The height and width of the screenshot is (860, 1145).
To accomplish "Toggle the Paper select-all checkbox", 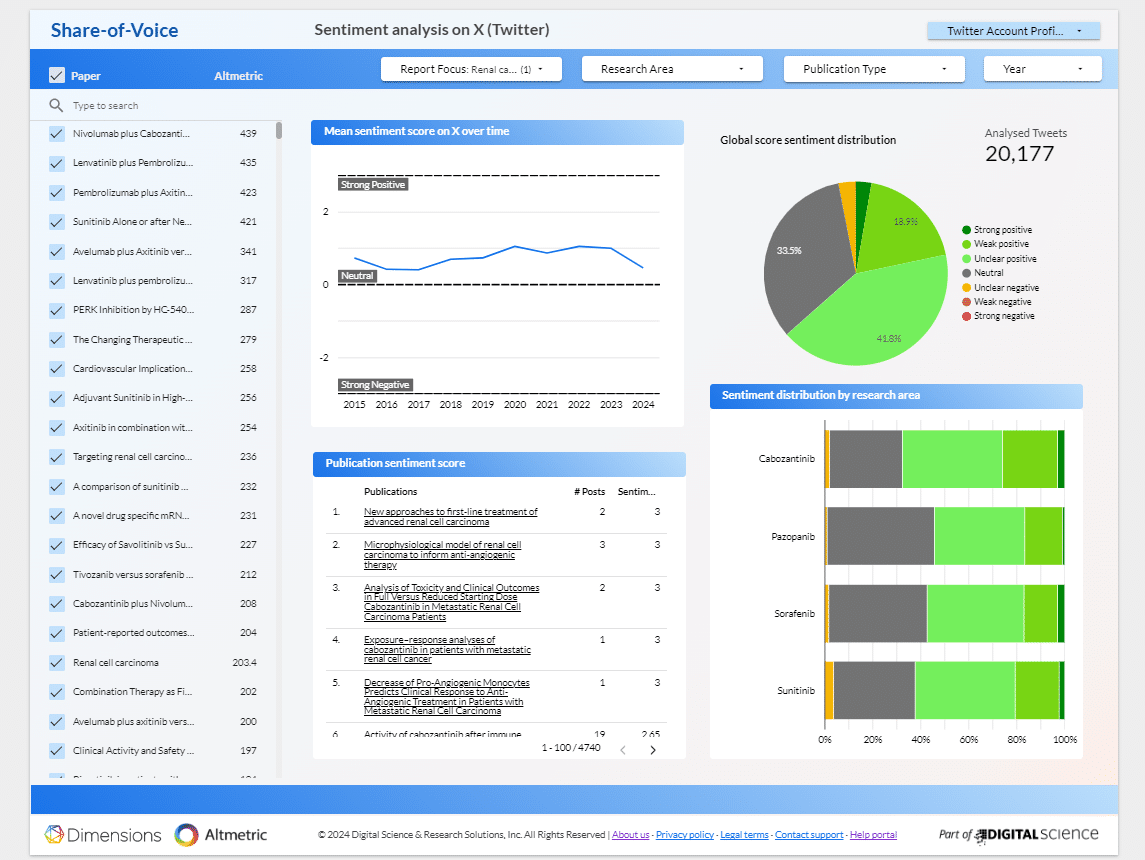I will 57,76.
